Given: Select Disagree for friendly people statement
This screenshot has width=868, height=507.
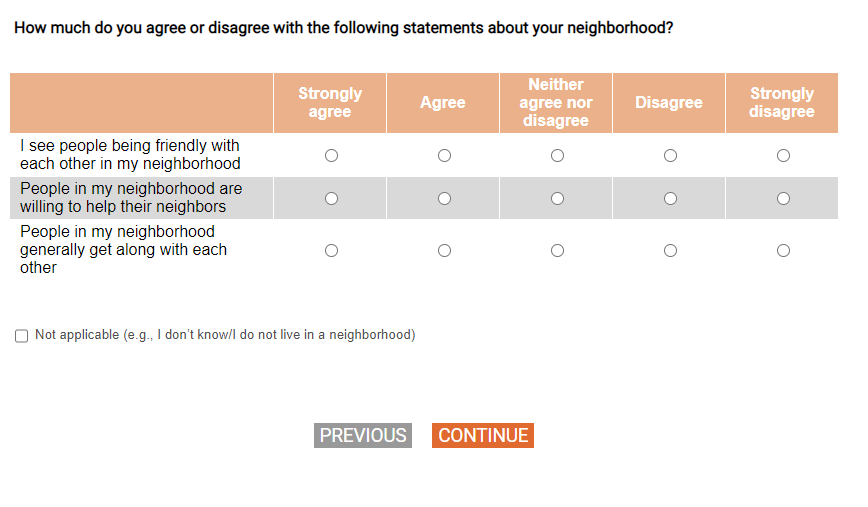Looking at the screenshot, I should [670, 156].
